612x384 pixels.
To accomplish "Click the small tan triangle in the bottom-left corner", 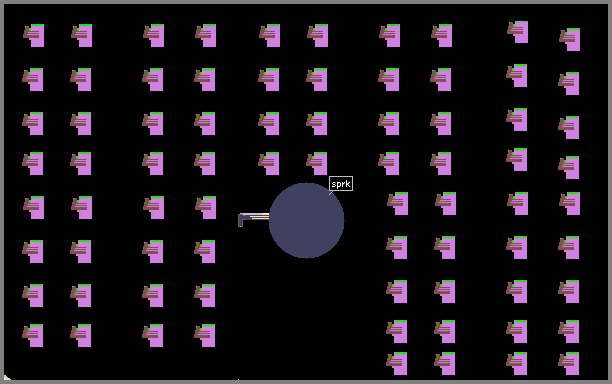I will coord(7,377).
